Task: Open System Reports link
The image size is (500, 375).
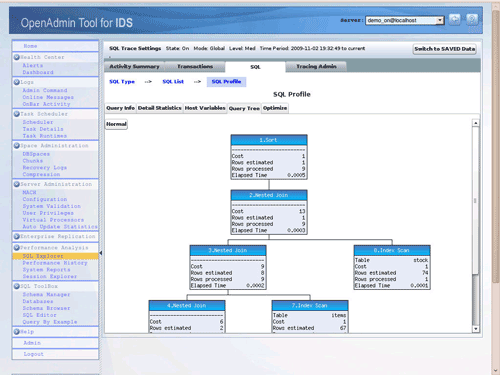Action: point(46,270)
